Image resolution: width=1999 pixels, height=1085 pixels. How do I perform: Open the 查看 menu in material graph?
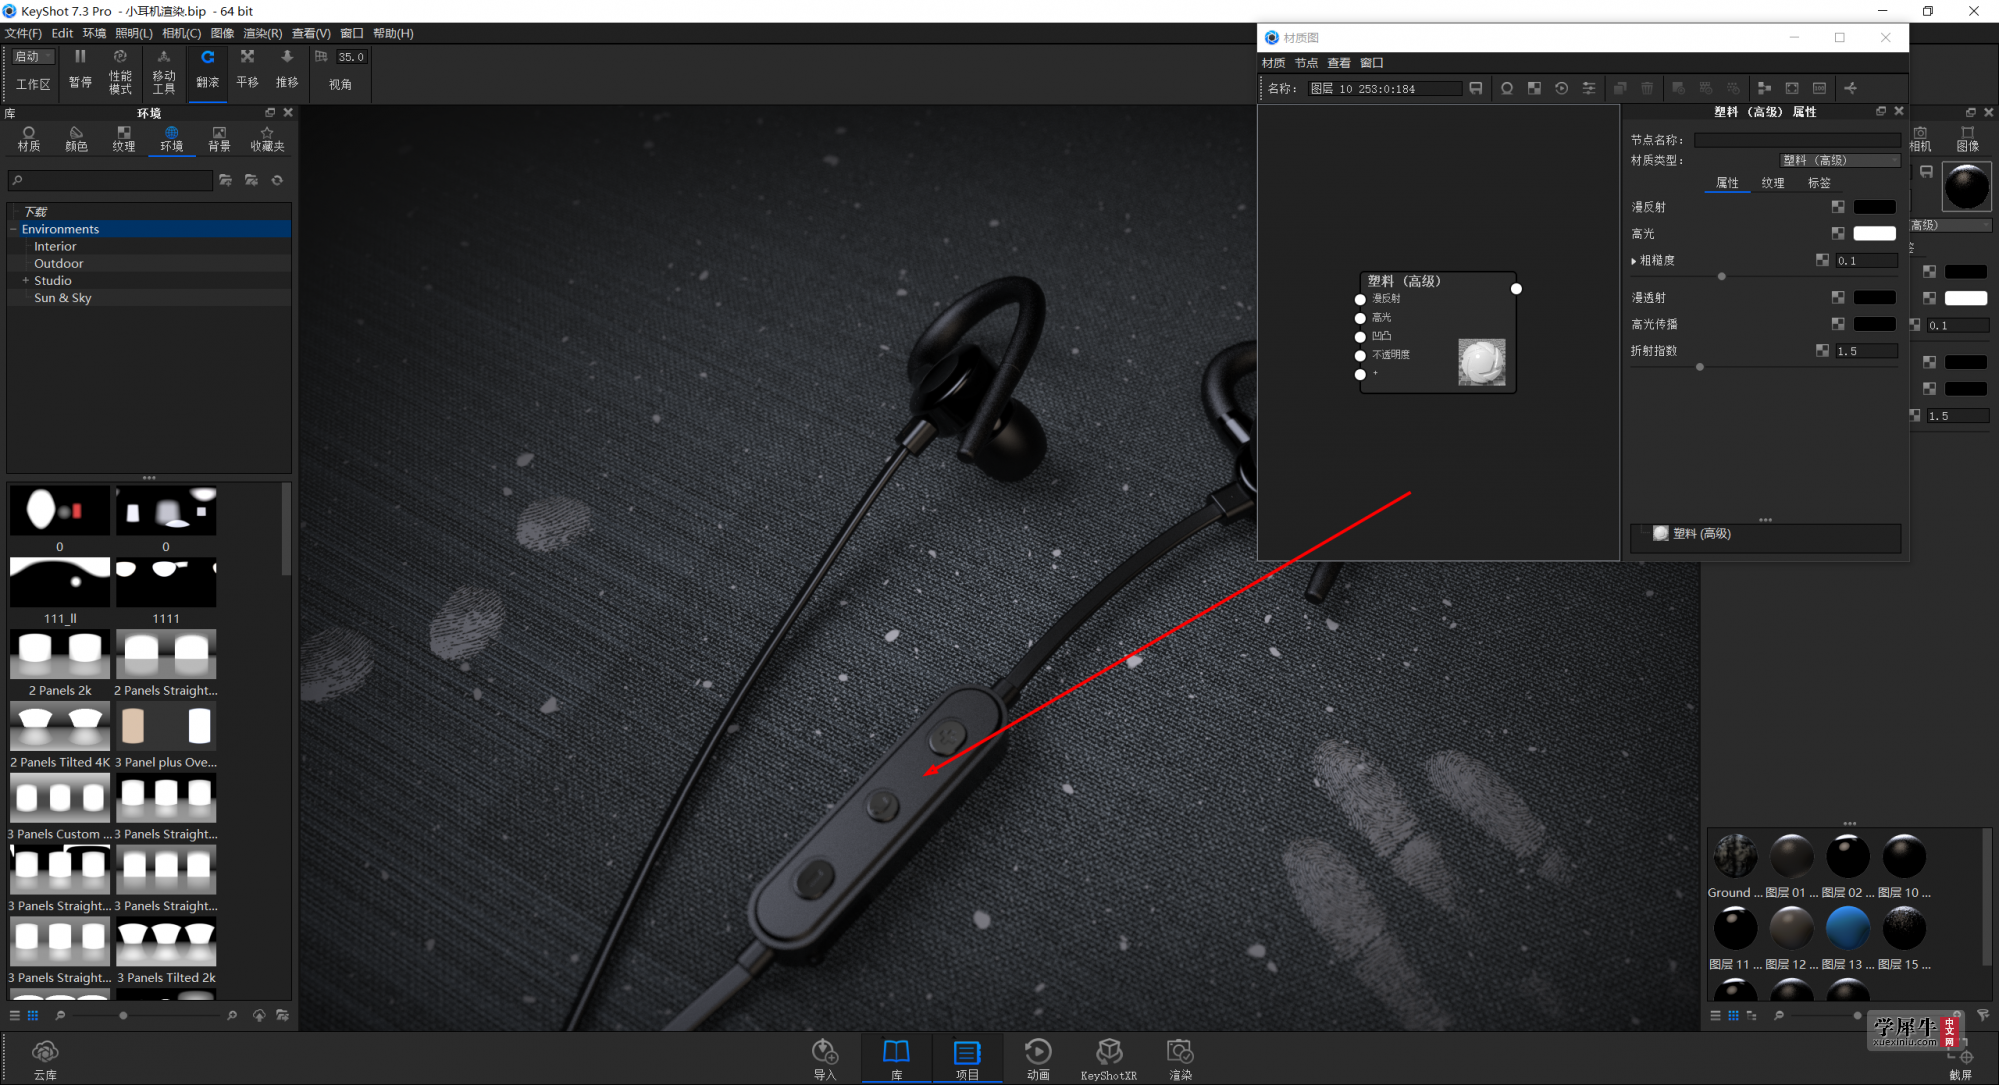coord(1339,62)
